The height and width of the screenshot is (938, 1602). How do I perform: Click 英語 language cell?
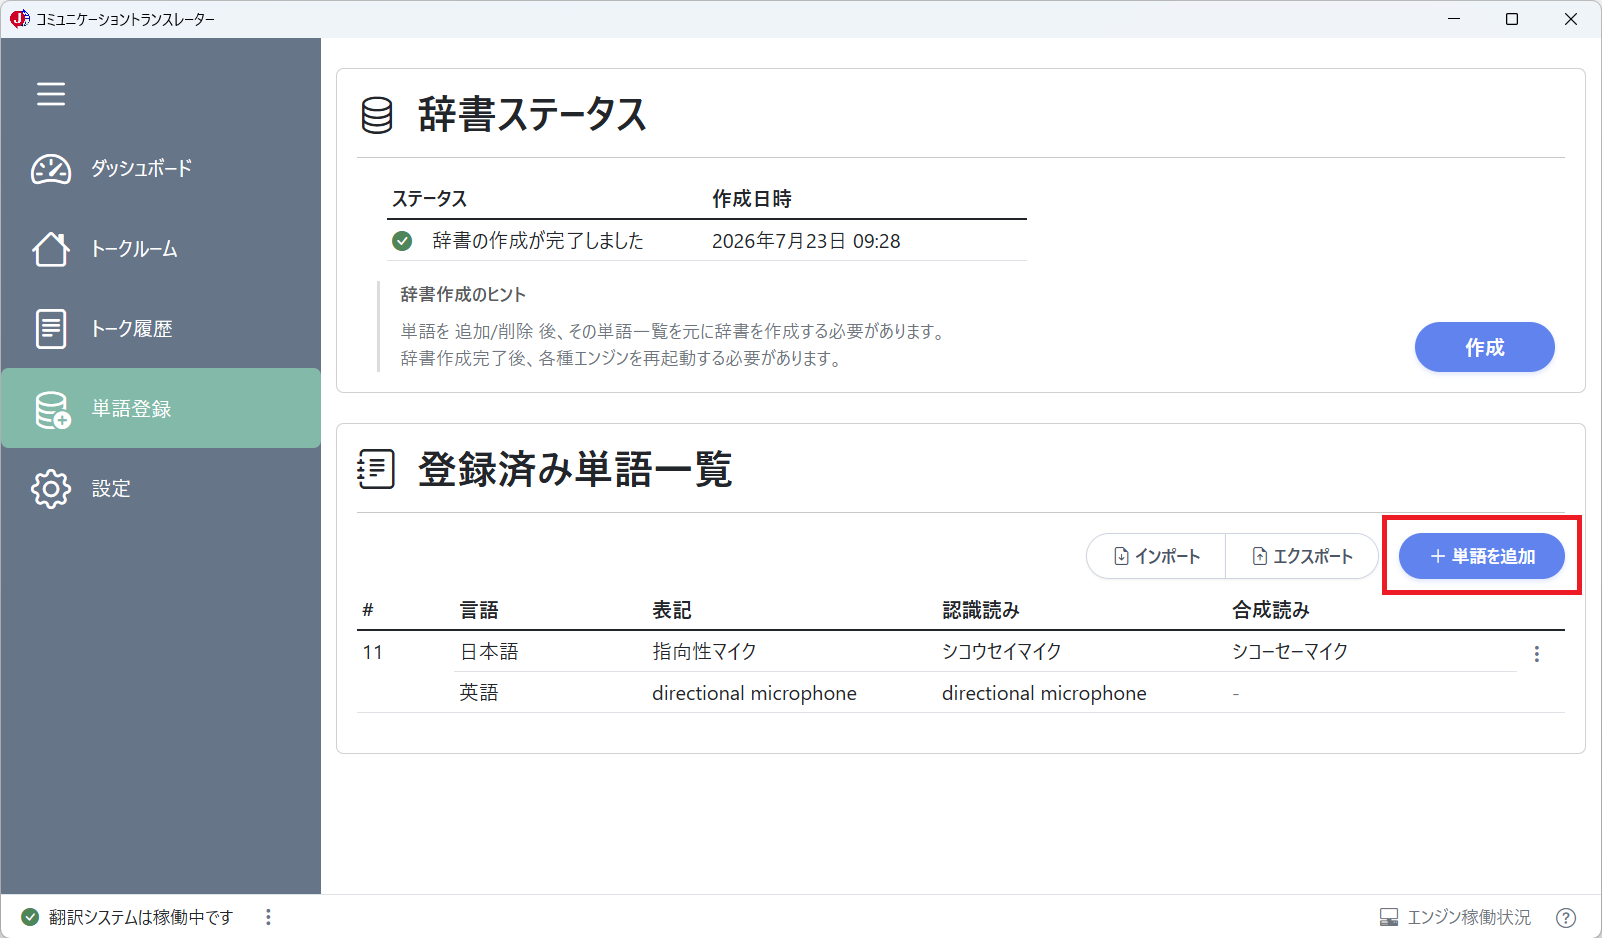click(x=479, y=693)
